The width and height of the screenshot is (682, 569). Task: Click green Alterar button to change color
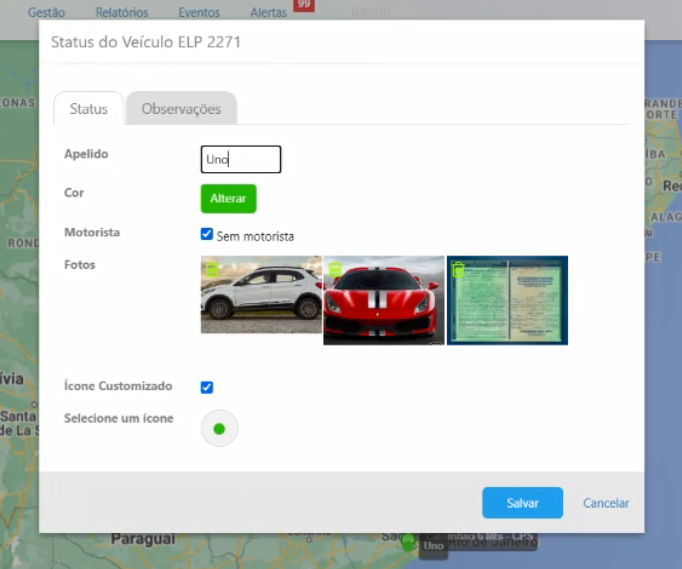point(228,199)
